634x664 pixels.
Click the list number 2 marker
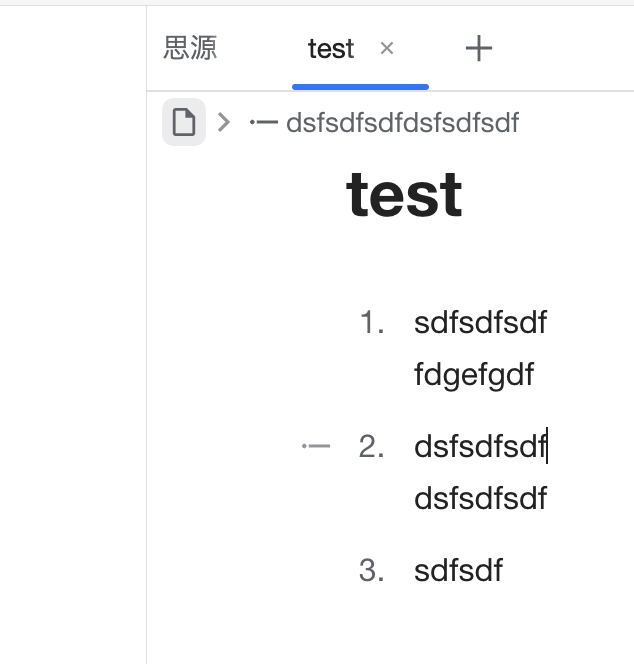(x=372, y=447)
